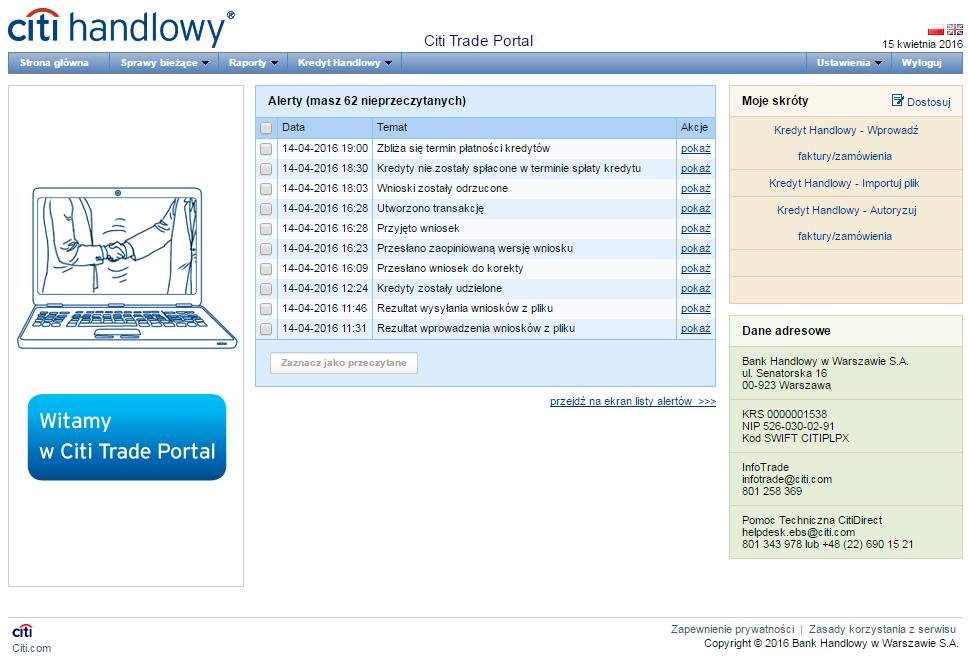
Task: Check the alert 'Przesłano zaopiniowaną wersję wniosku'
Action: pyautogui.click(x=266, y=249)
